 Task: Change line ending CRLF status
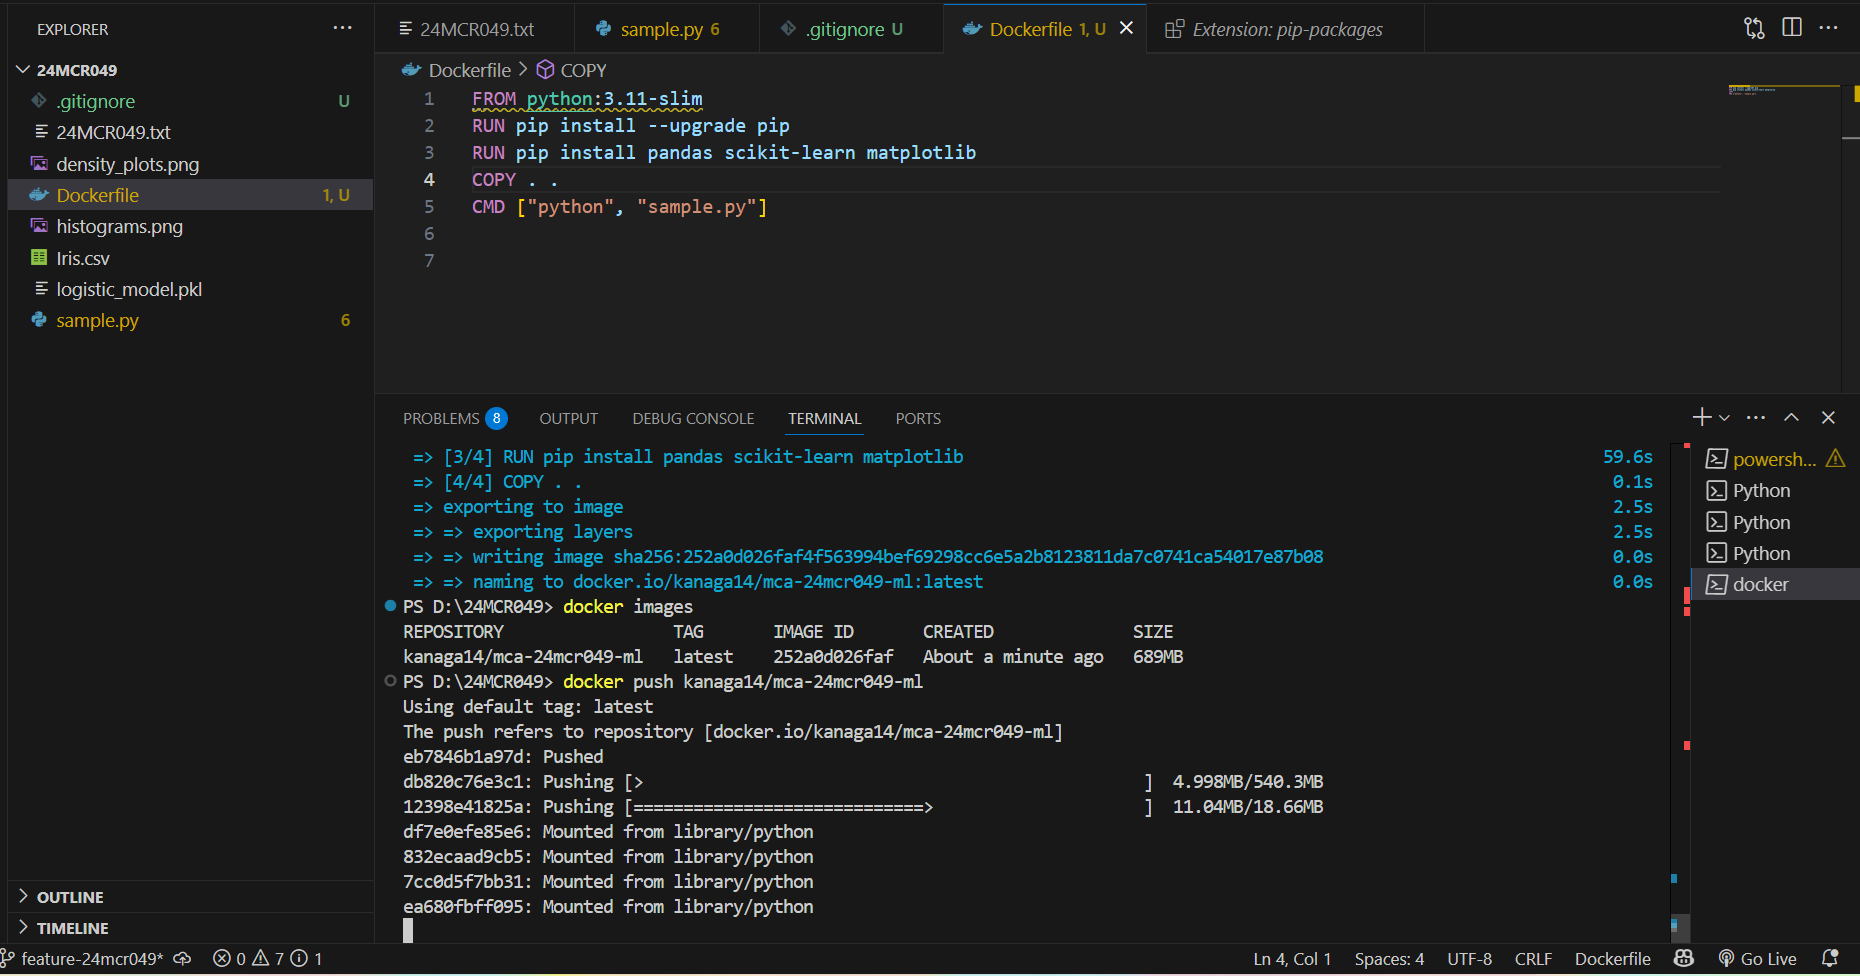[1533, 958]
